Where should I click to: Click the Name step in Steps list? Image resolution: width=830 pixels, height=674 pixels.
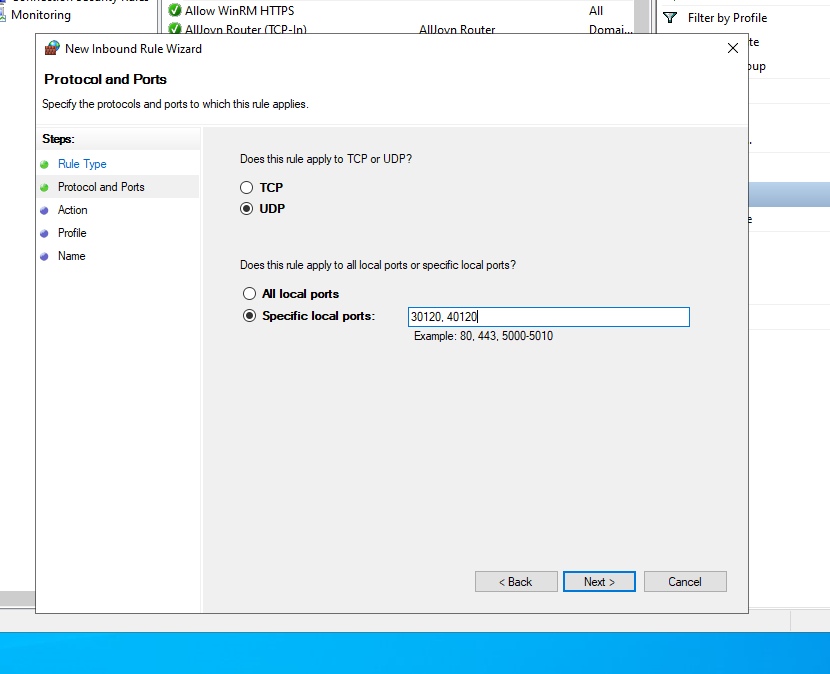coord(71,256)
